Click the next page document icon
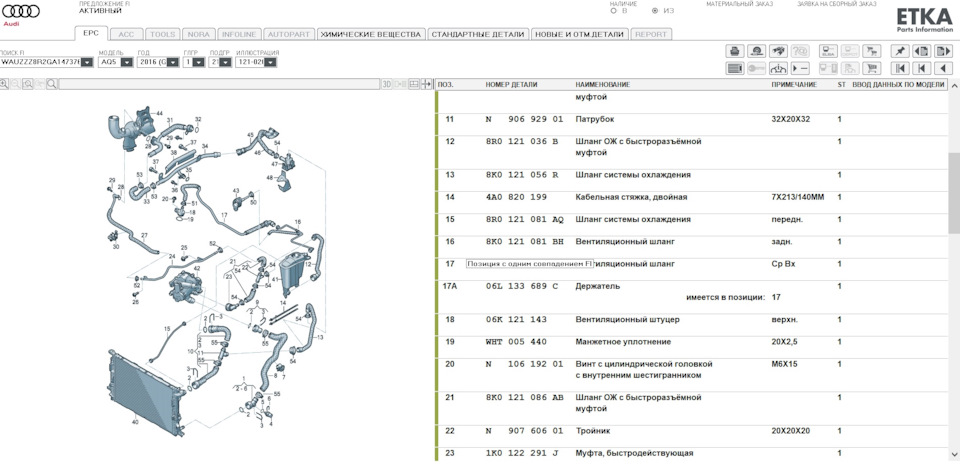This screenshot has height=467, width=960. pyautogui.click(x=943, y=51)
